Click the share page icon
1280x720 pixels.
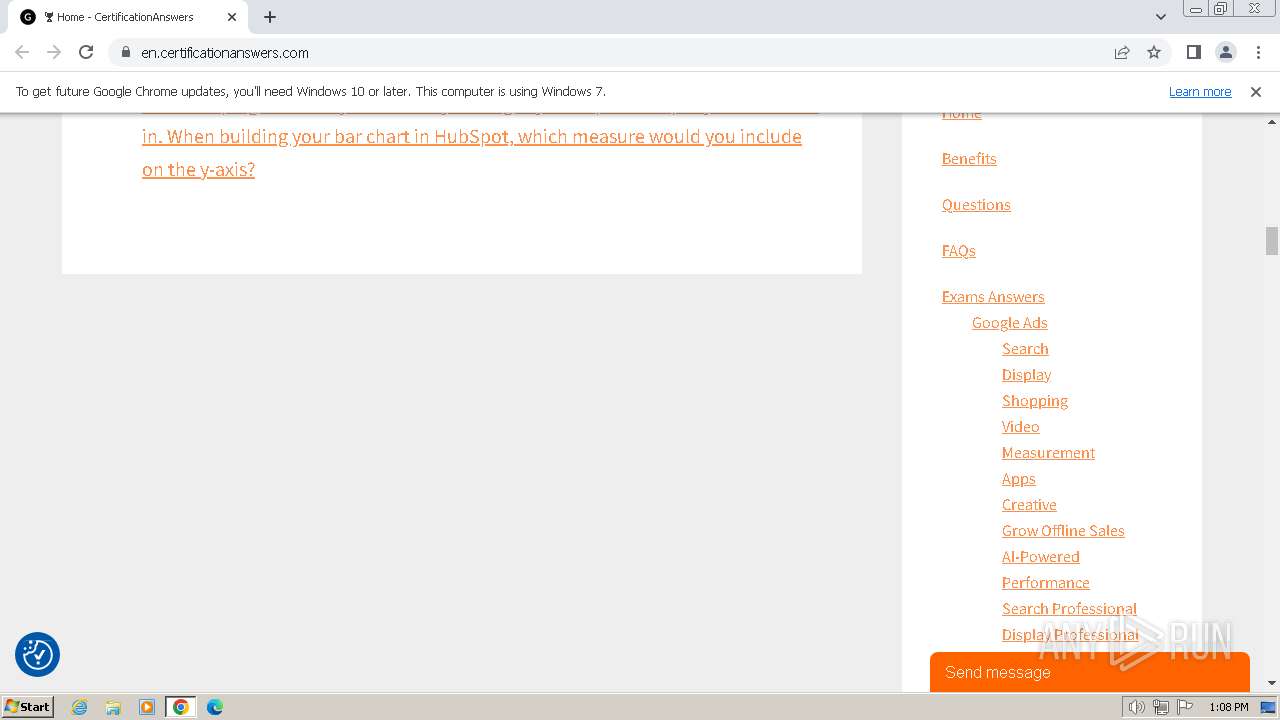1122,52
